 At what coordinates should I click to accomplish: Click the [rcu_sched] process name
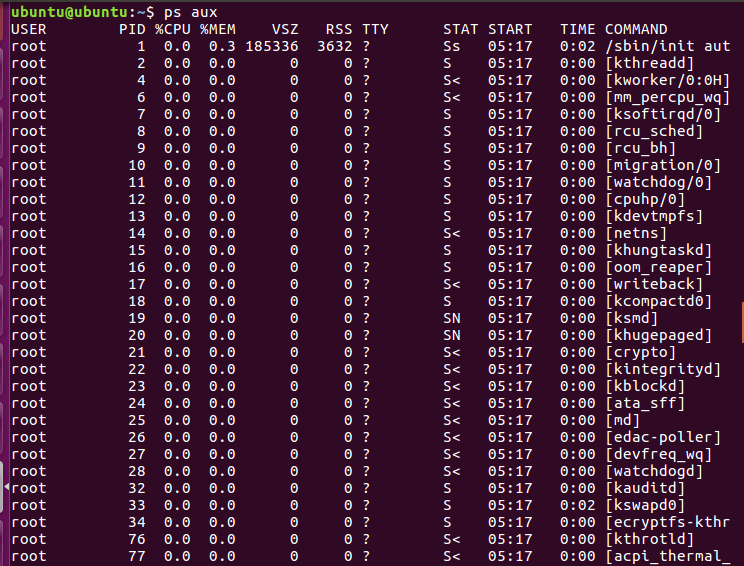pyautogui.click(x=654, y=131)
